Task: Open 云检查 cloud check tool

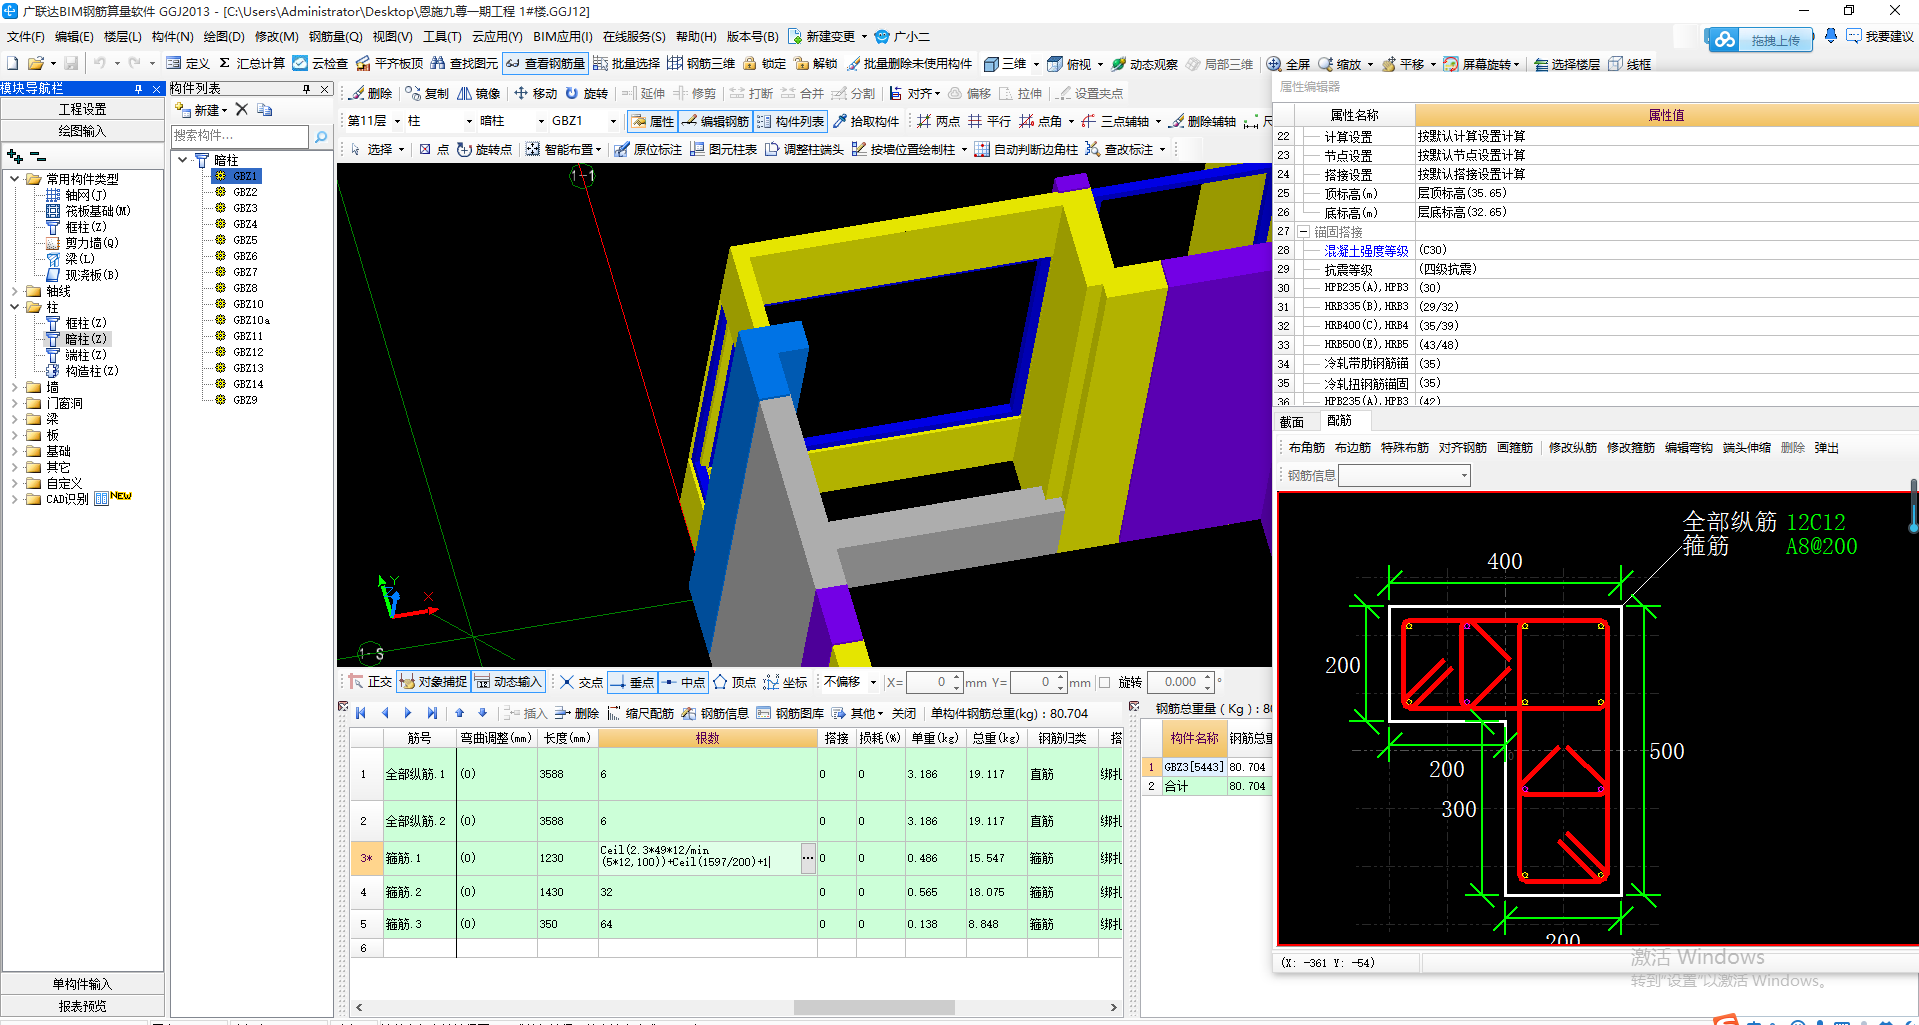Action: [x=320, y=63]
